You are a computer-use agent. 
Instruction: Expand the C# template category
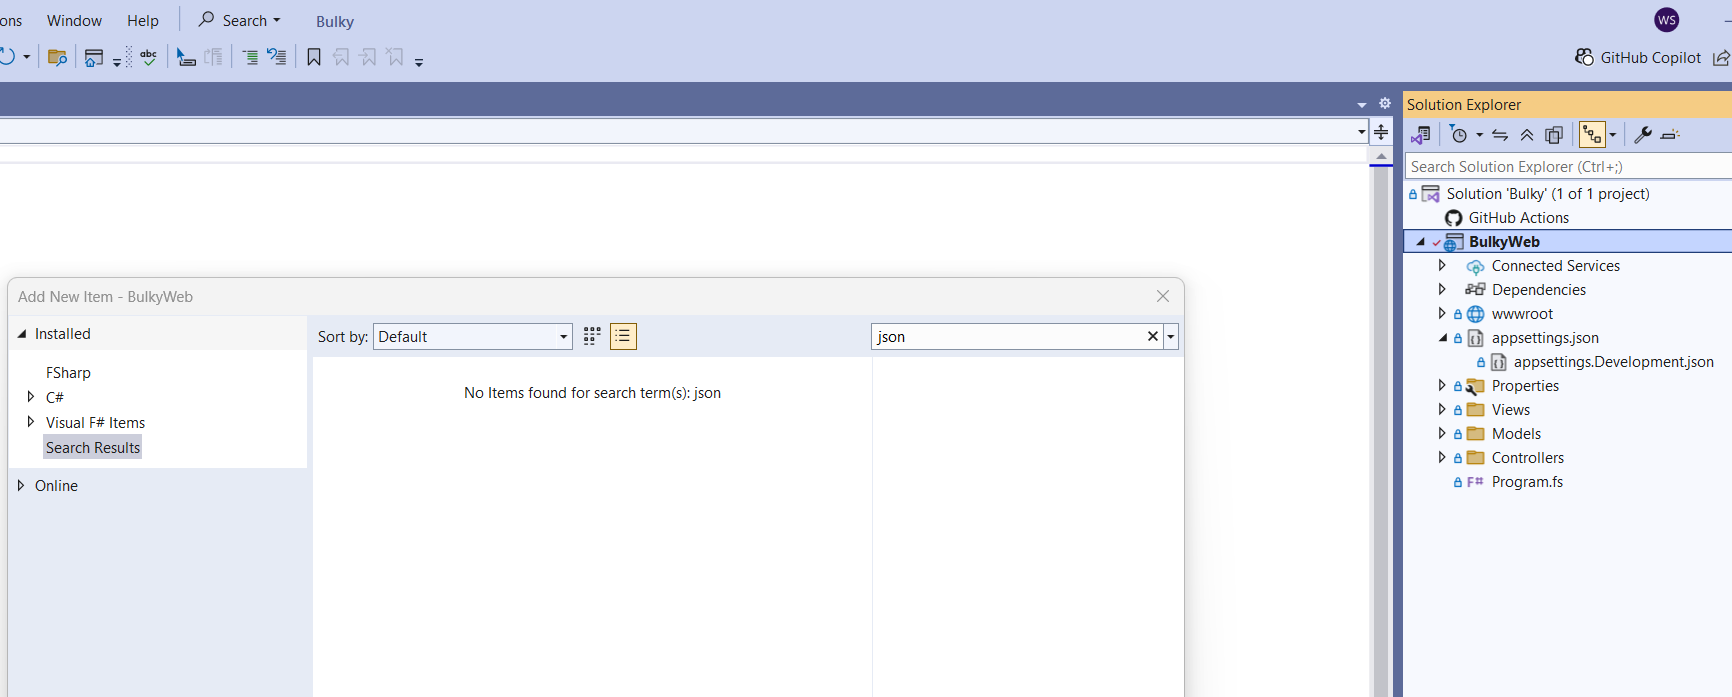[31, 397]
